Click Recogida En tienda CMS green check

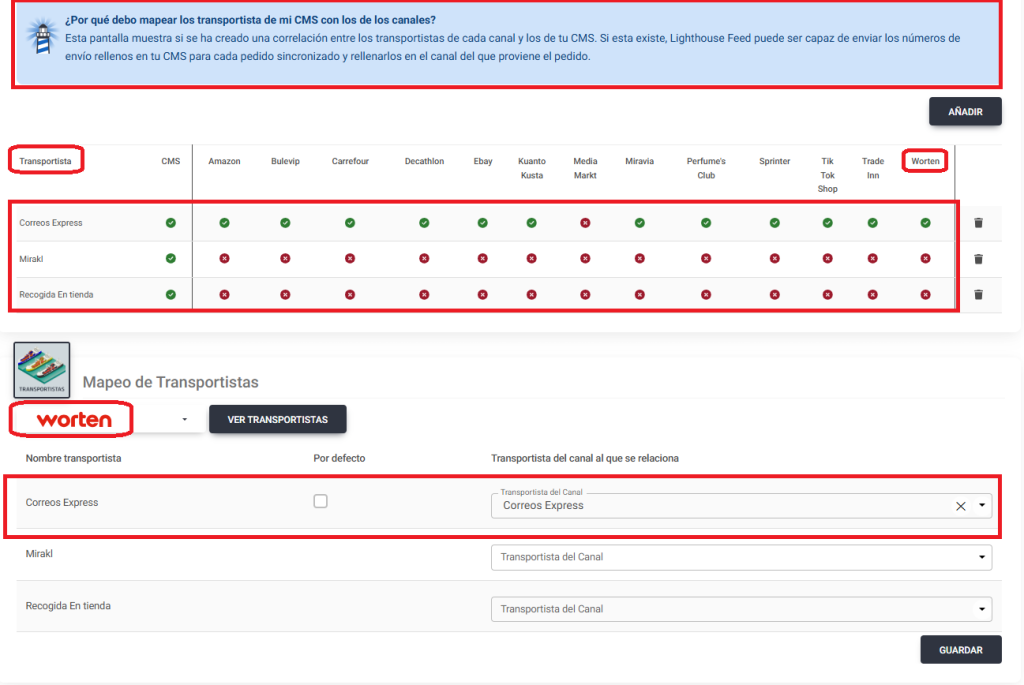[170, 295]
